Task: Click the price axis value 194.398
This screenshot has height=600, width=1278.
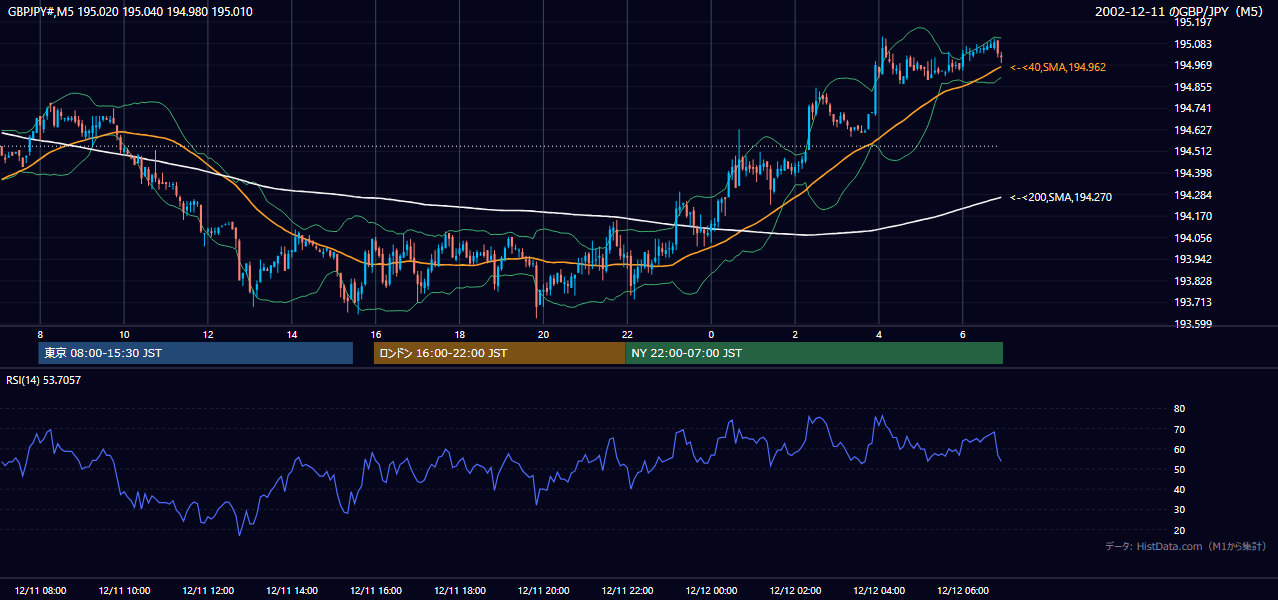Action: pos(1192,173)
